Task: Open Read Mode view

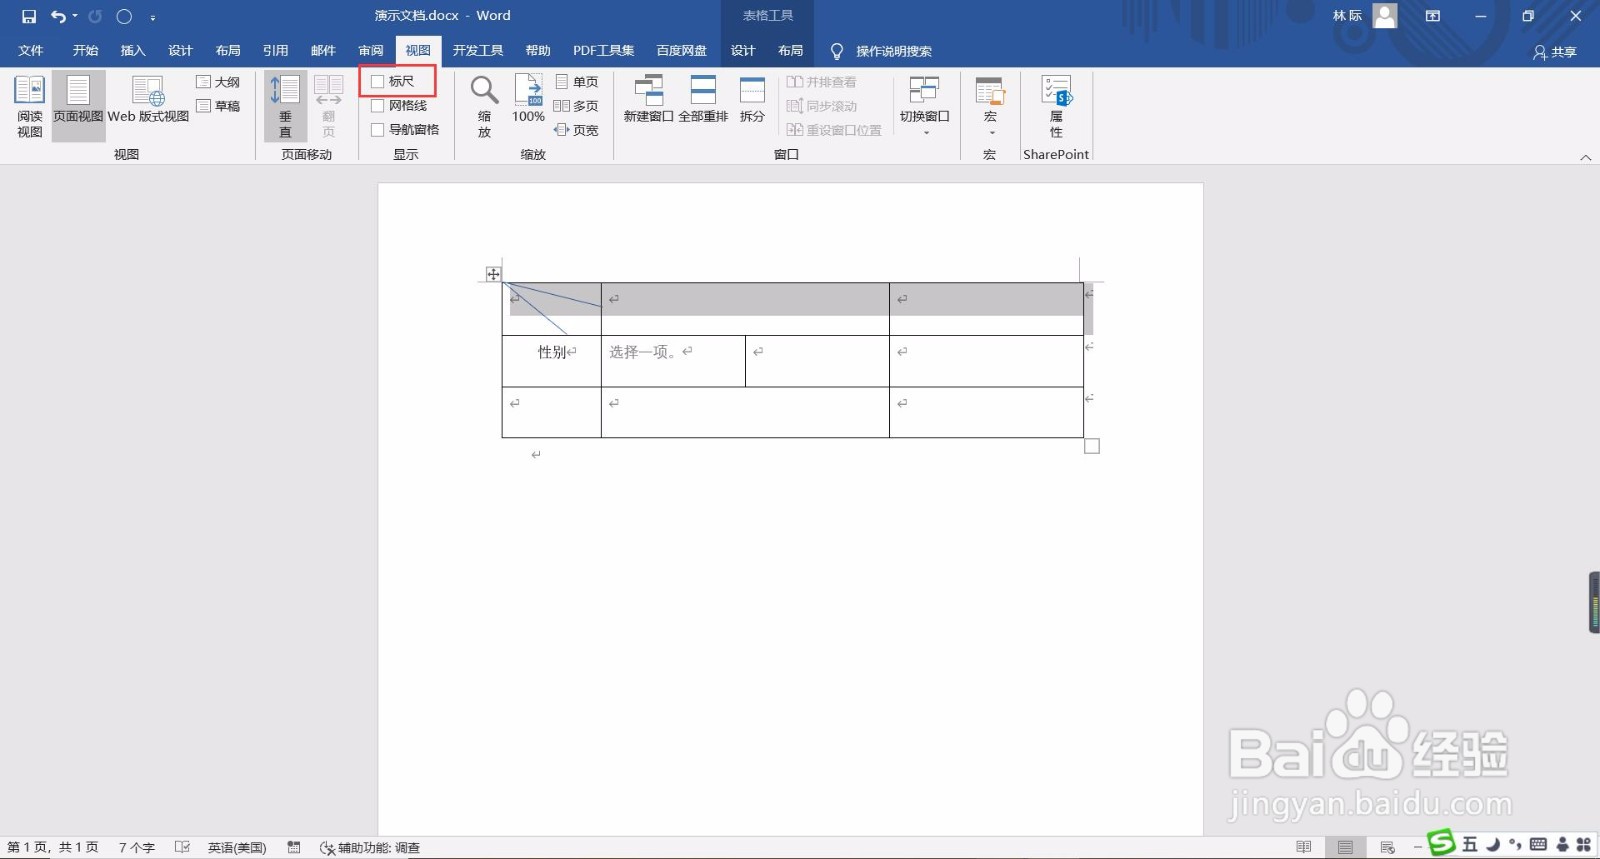Action: point(29,107)
